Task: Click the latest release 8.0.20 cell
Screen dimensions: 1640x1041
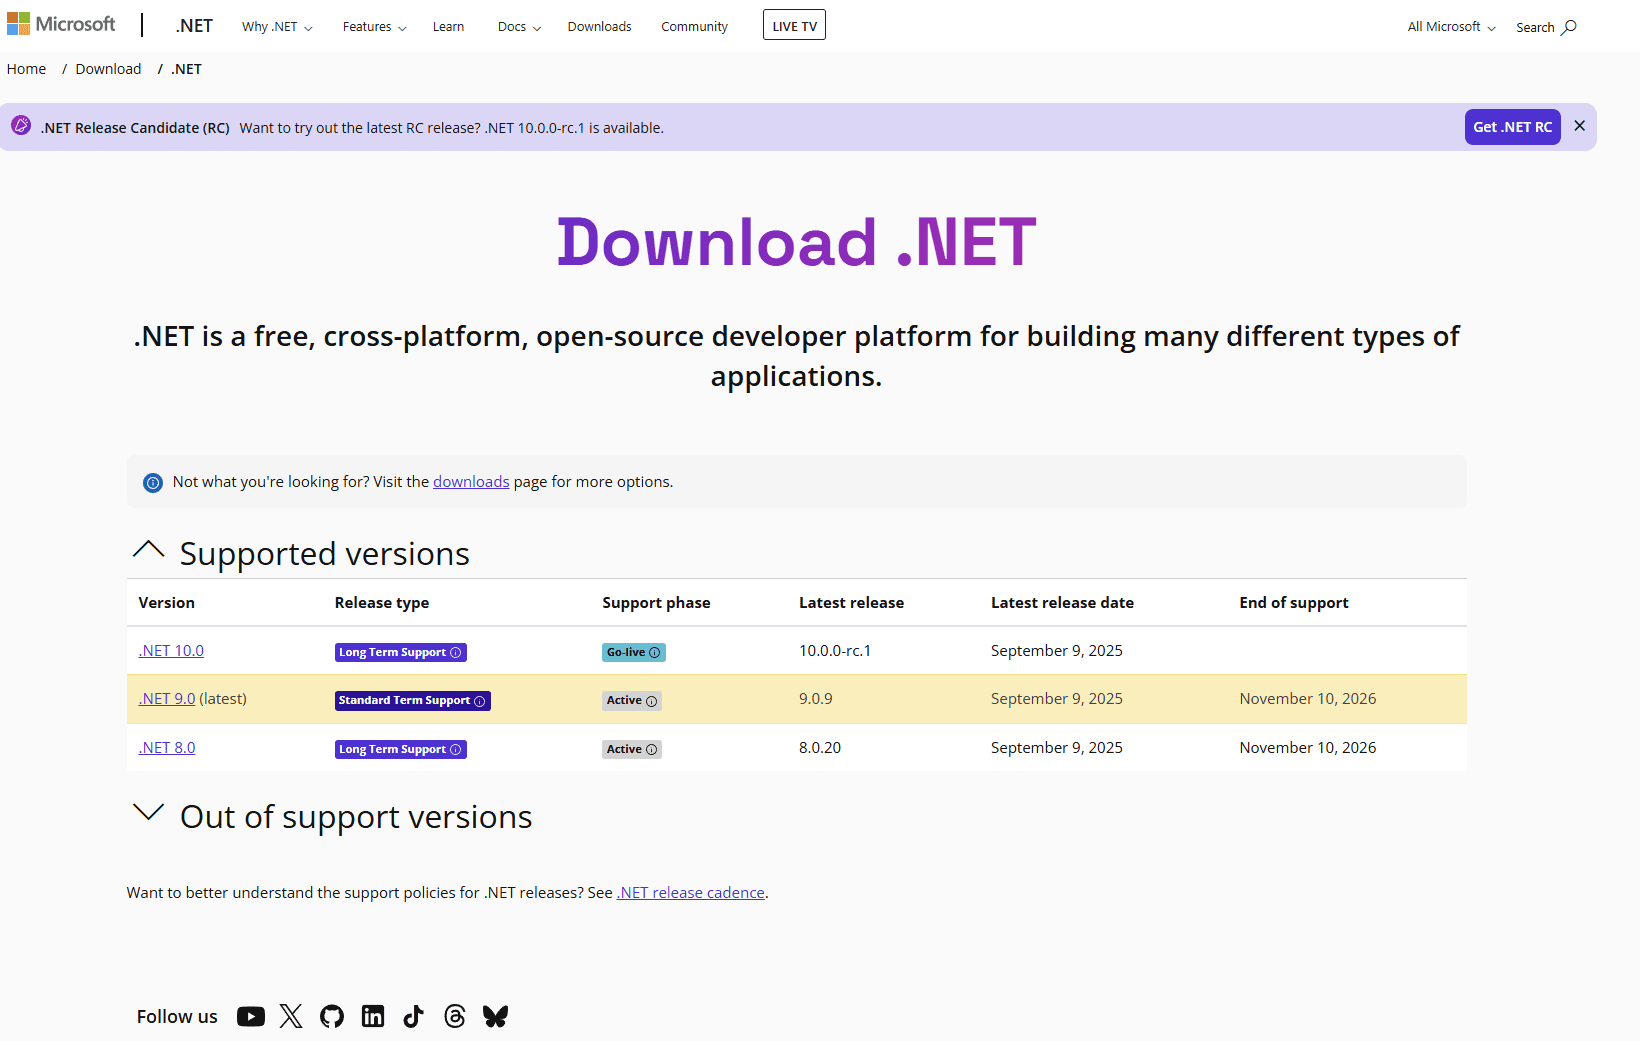Action: [820, 748]
